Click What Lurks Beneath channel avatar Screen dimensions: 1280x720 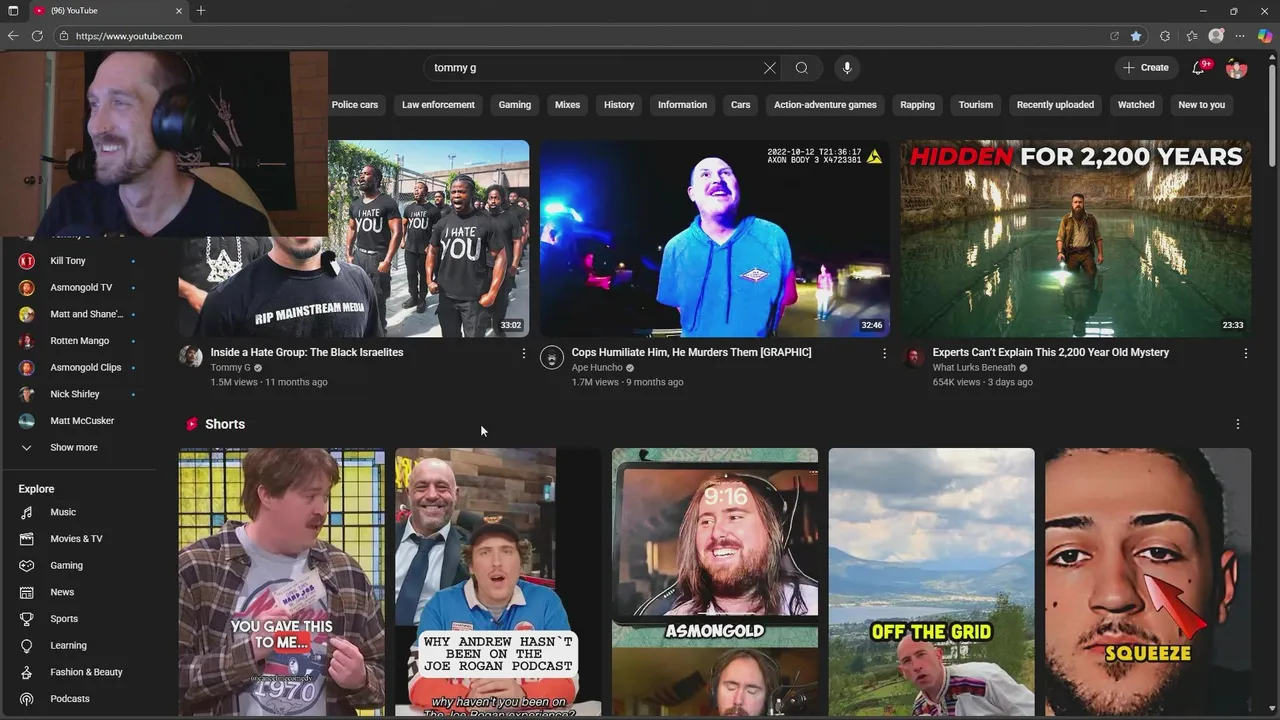(913, 357)
